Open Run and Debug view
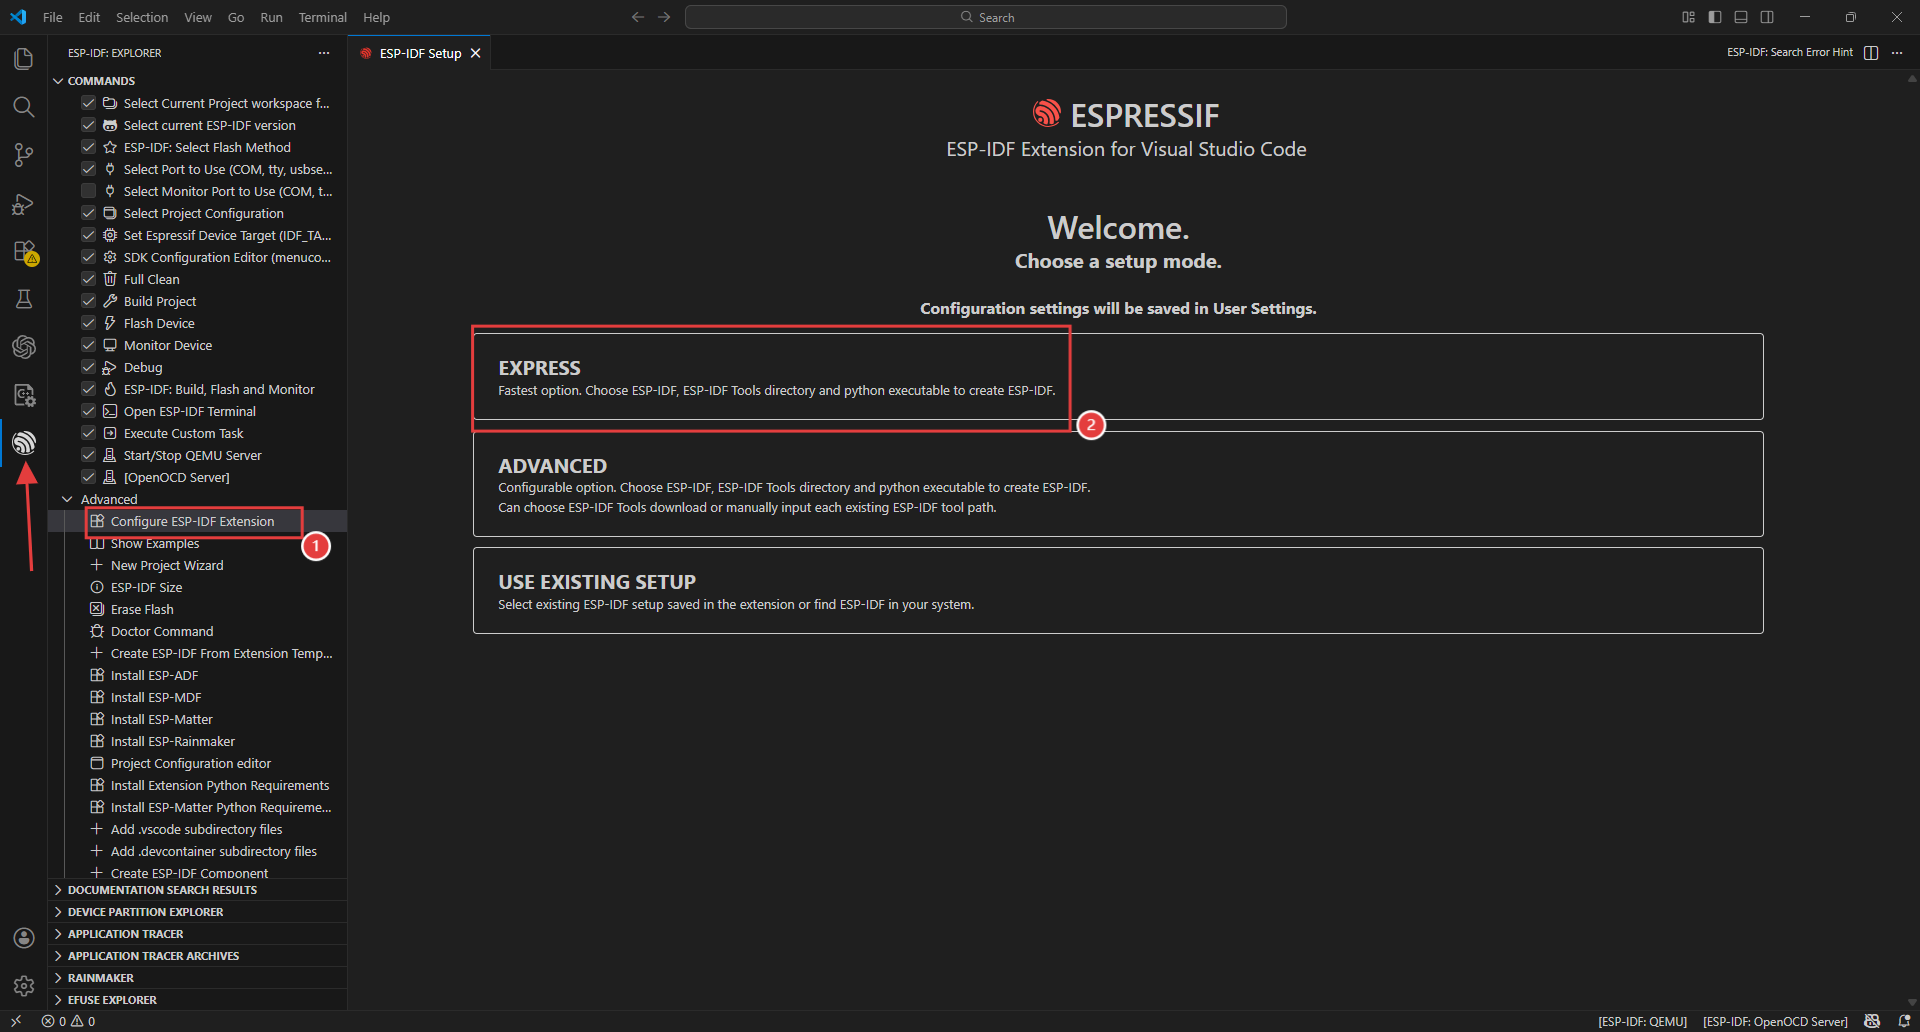The height and width of the screenshot is (1032, 1920). coord(24,203)
